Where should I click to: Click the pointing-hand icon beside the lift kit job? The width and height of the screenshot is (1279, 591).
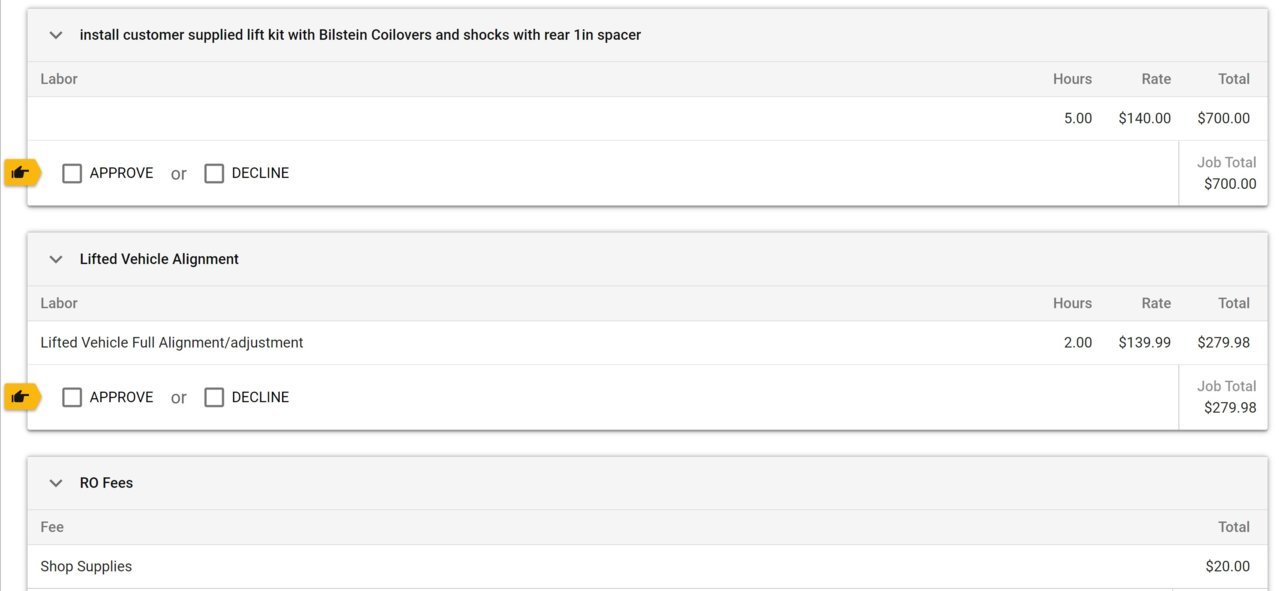(x=20, y=173)
